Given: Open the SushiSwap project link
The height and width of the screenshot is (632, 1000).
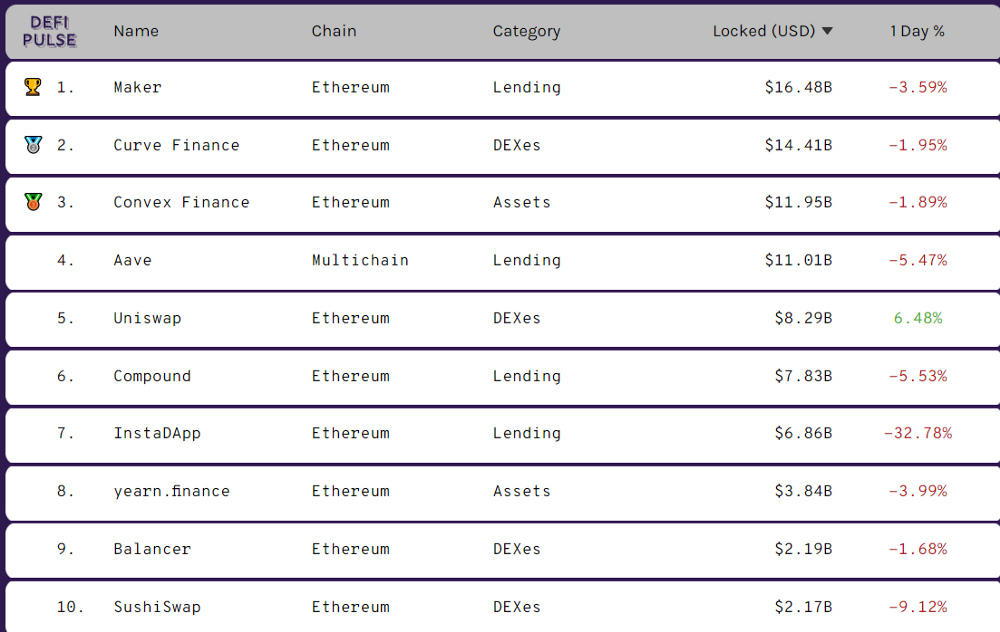Looking at the screenshot, I should pos(157,607).
